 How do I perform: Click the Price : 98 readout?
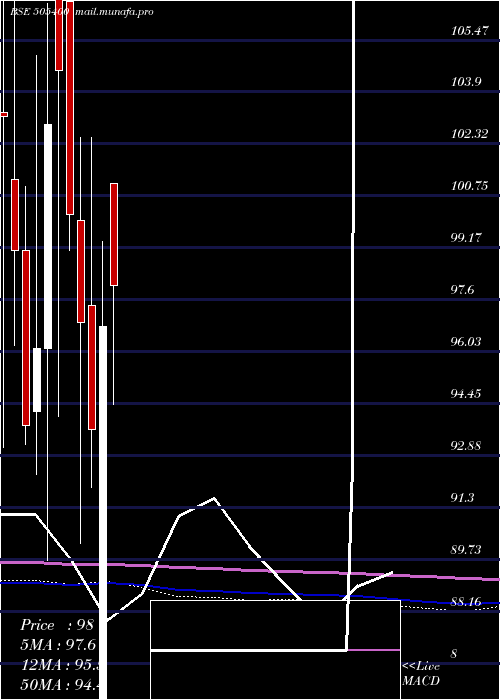(56, 625)
